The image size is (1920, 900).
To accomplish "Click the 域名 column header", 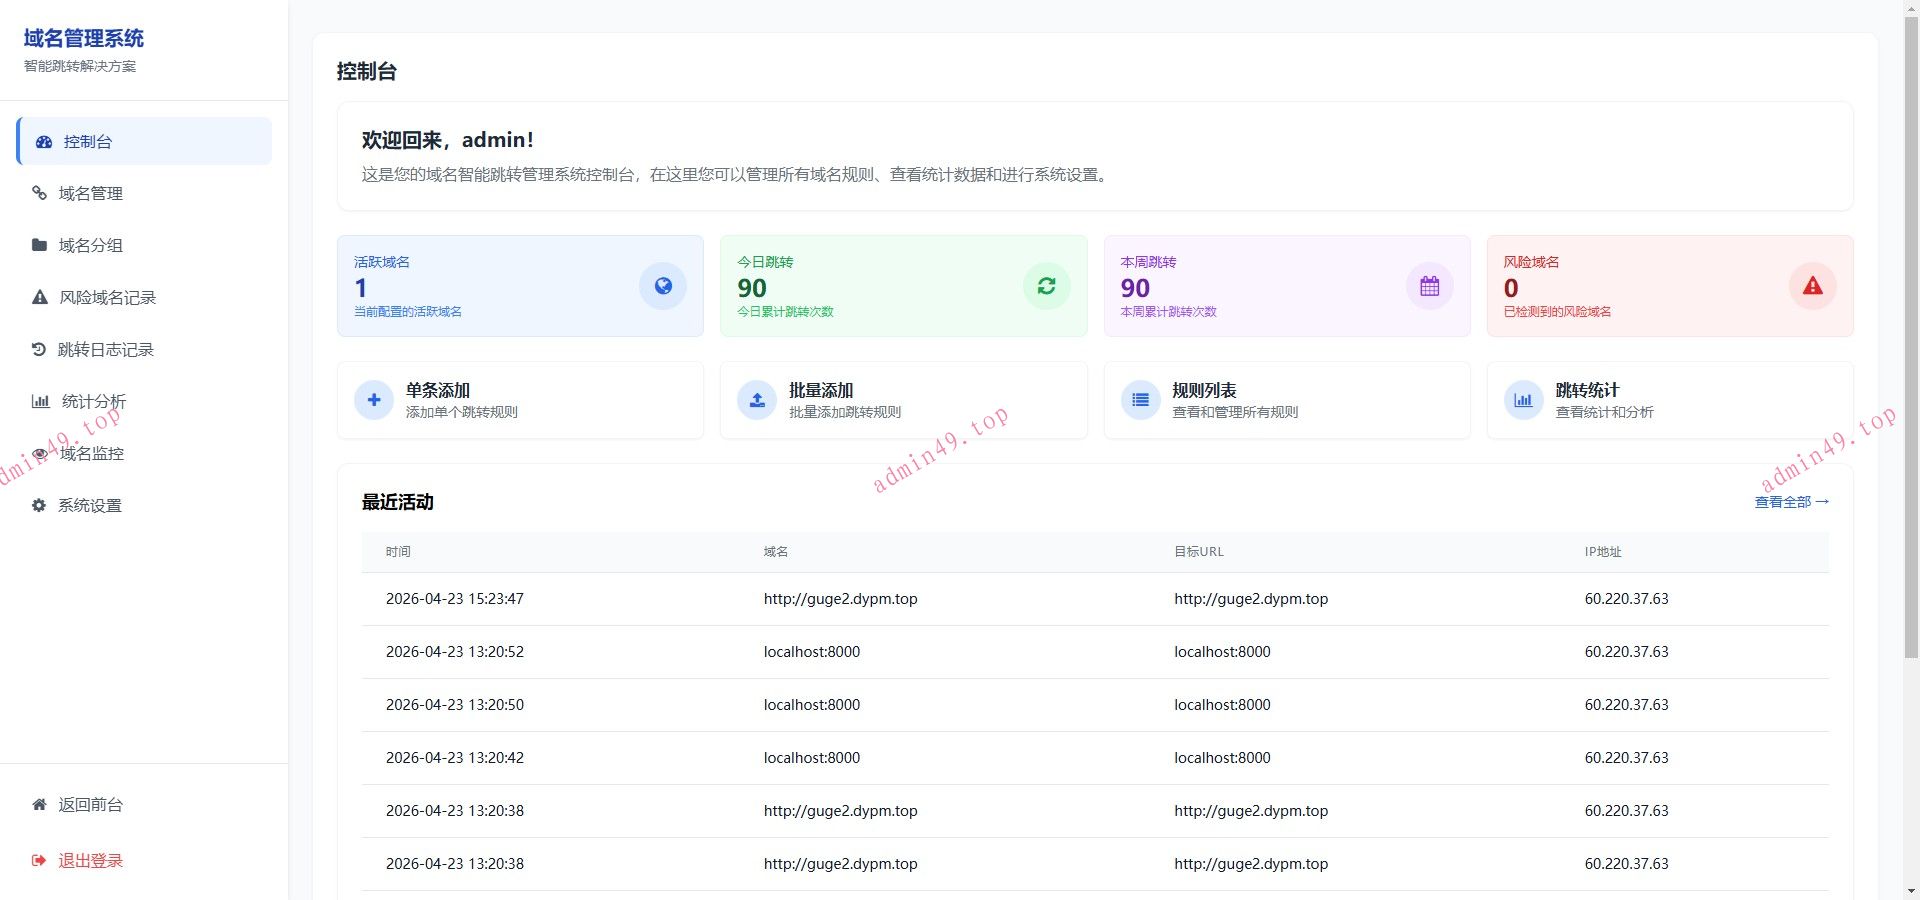I will [x=776, y=552].
